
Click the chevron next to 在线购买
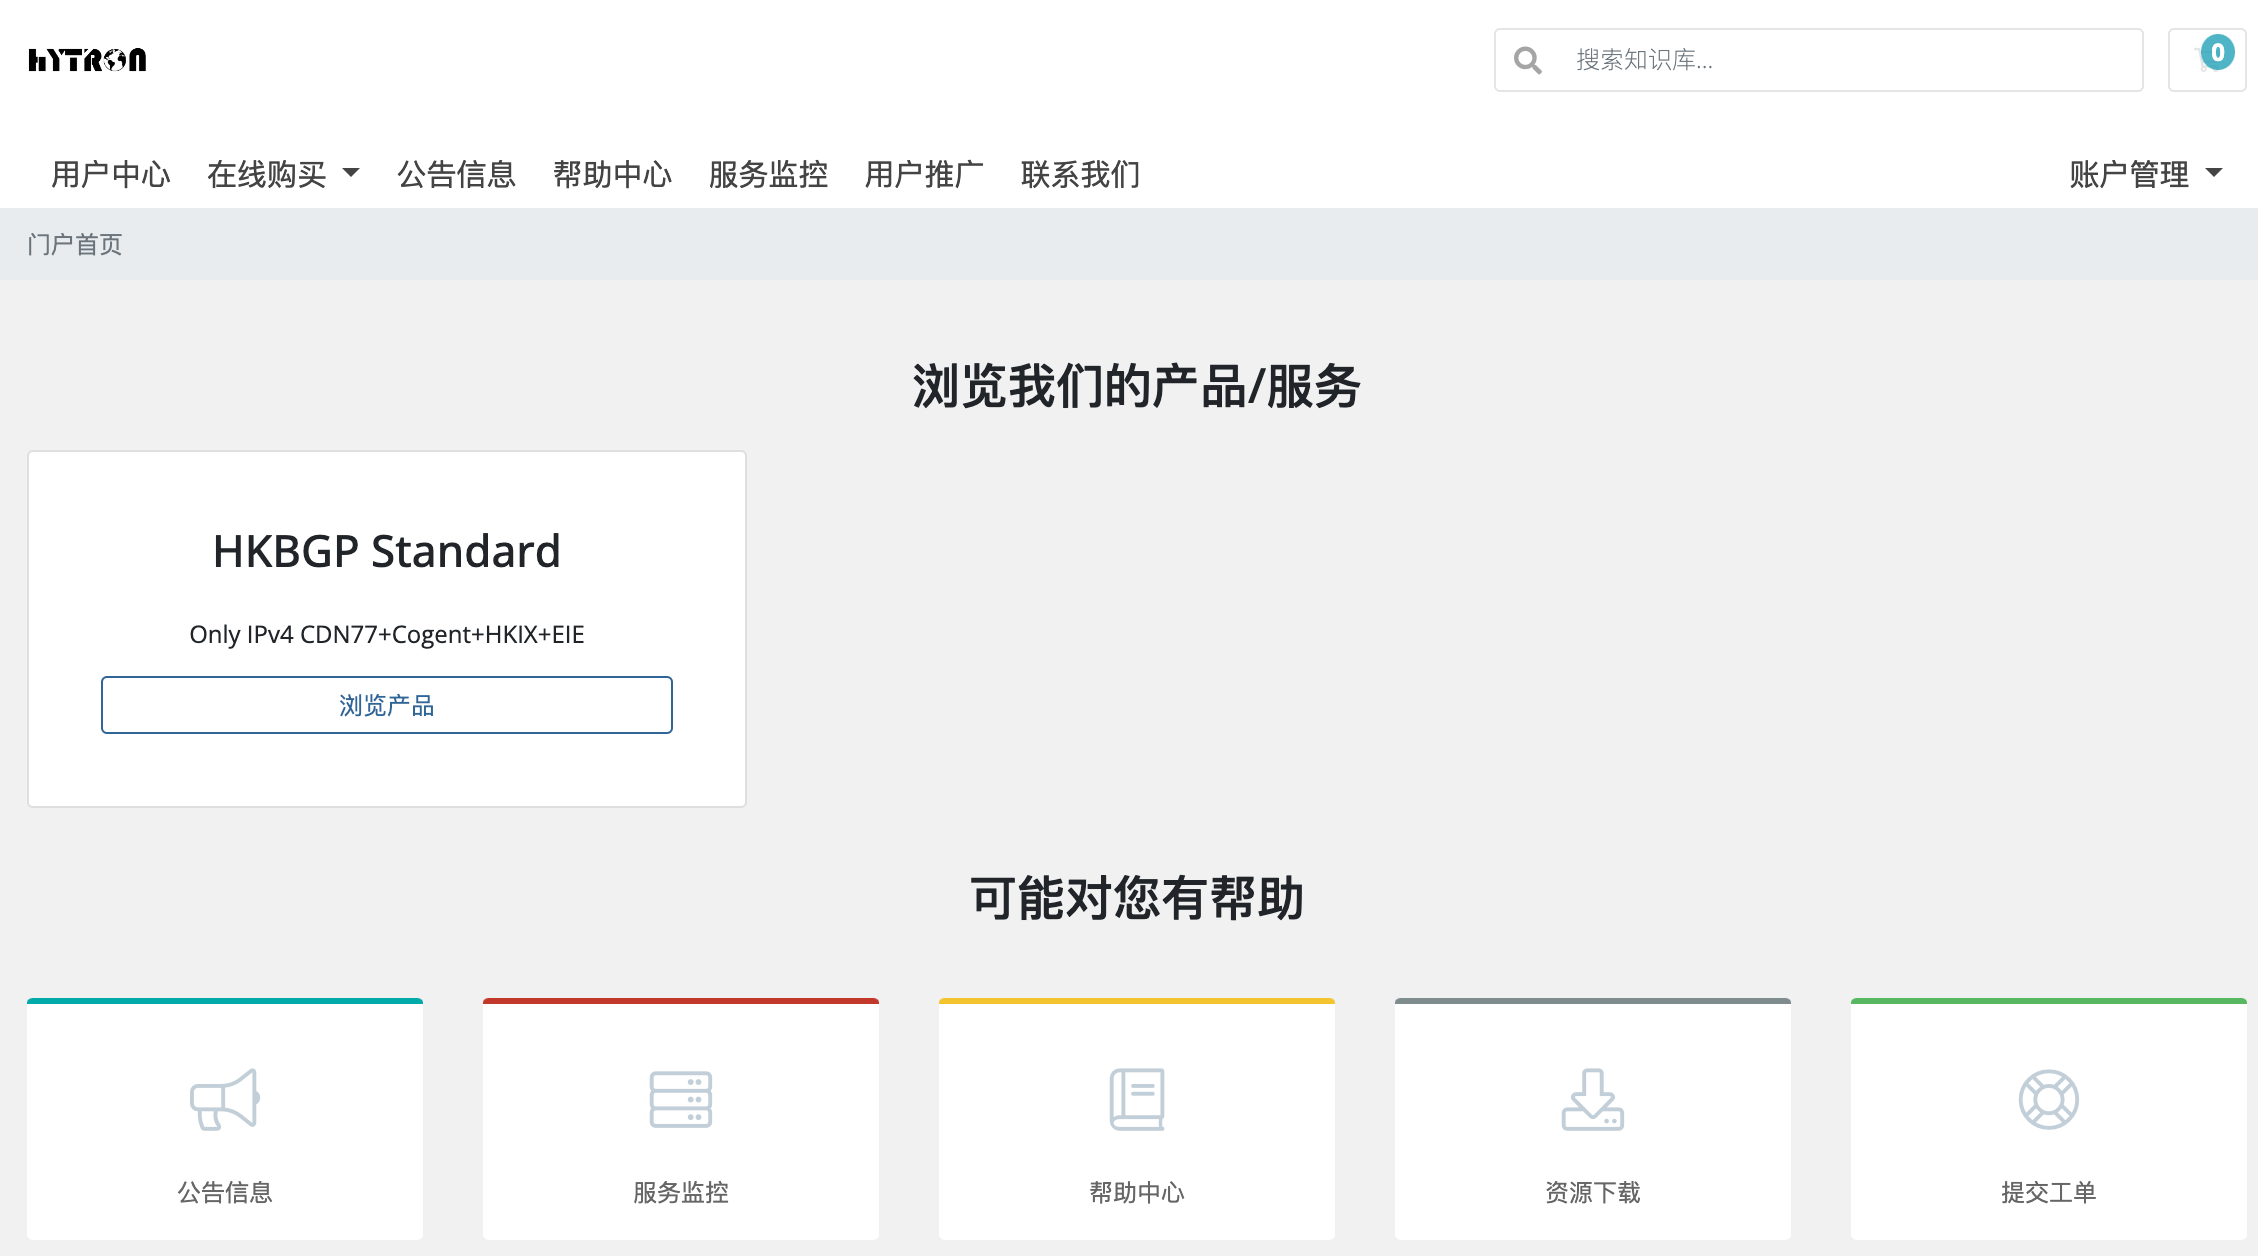351,175
